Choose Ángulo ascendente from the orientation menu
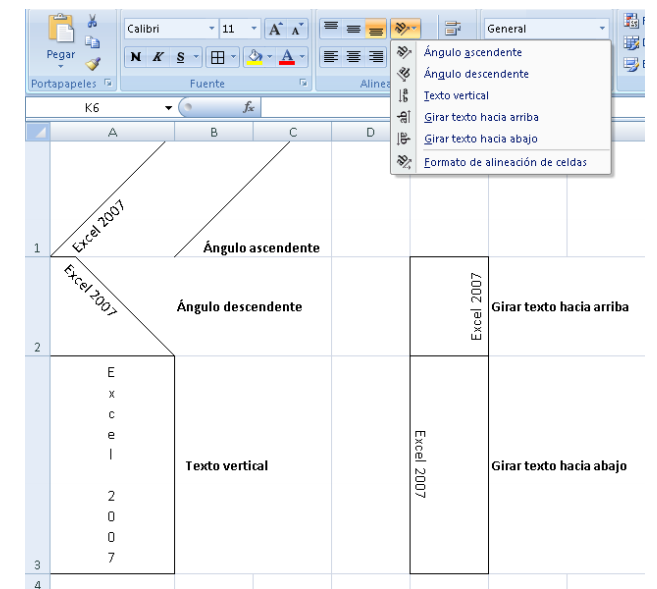The width and height of the screenshot is (657, 589). coord(472,52)
